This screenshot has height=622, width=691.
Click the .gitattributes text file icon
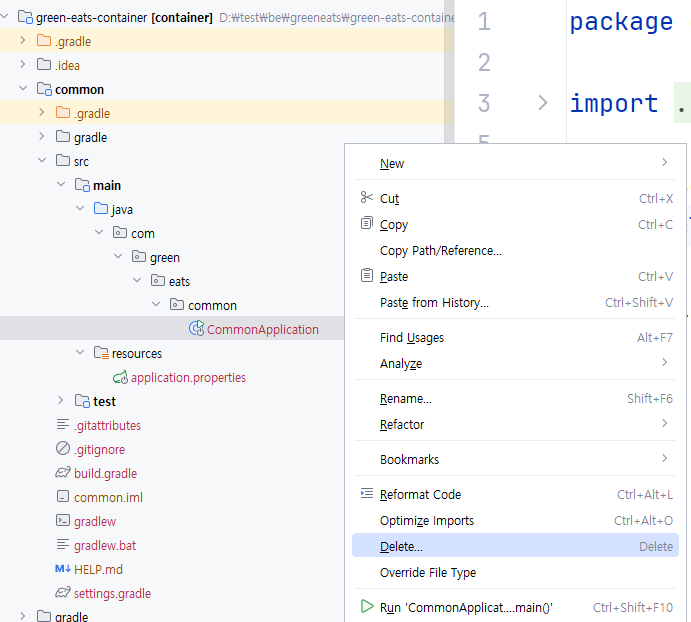[x=63, y=425]
